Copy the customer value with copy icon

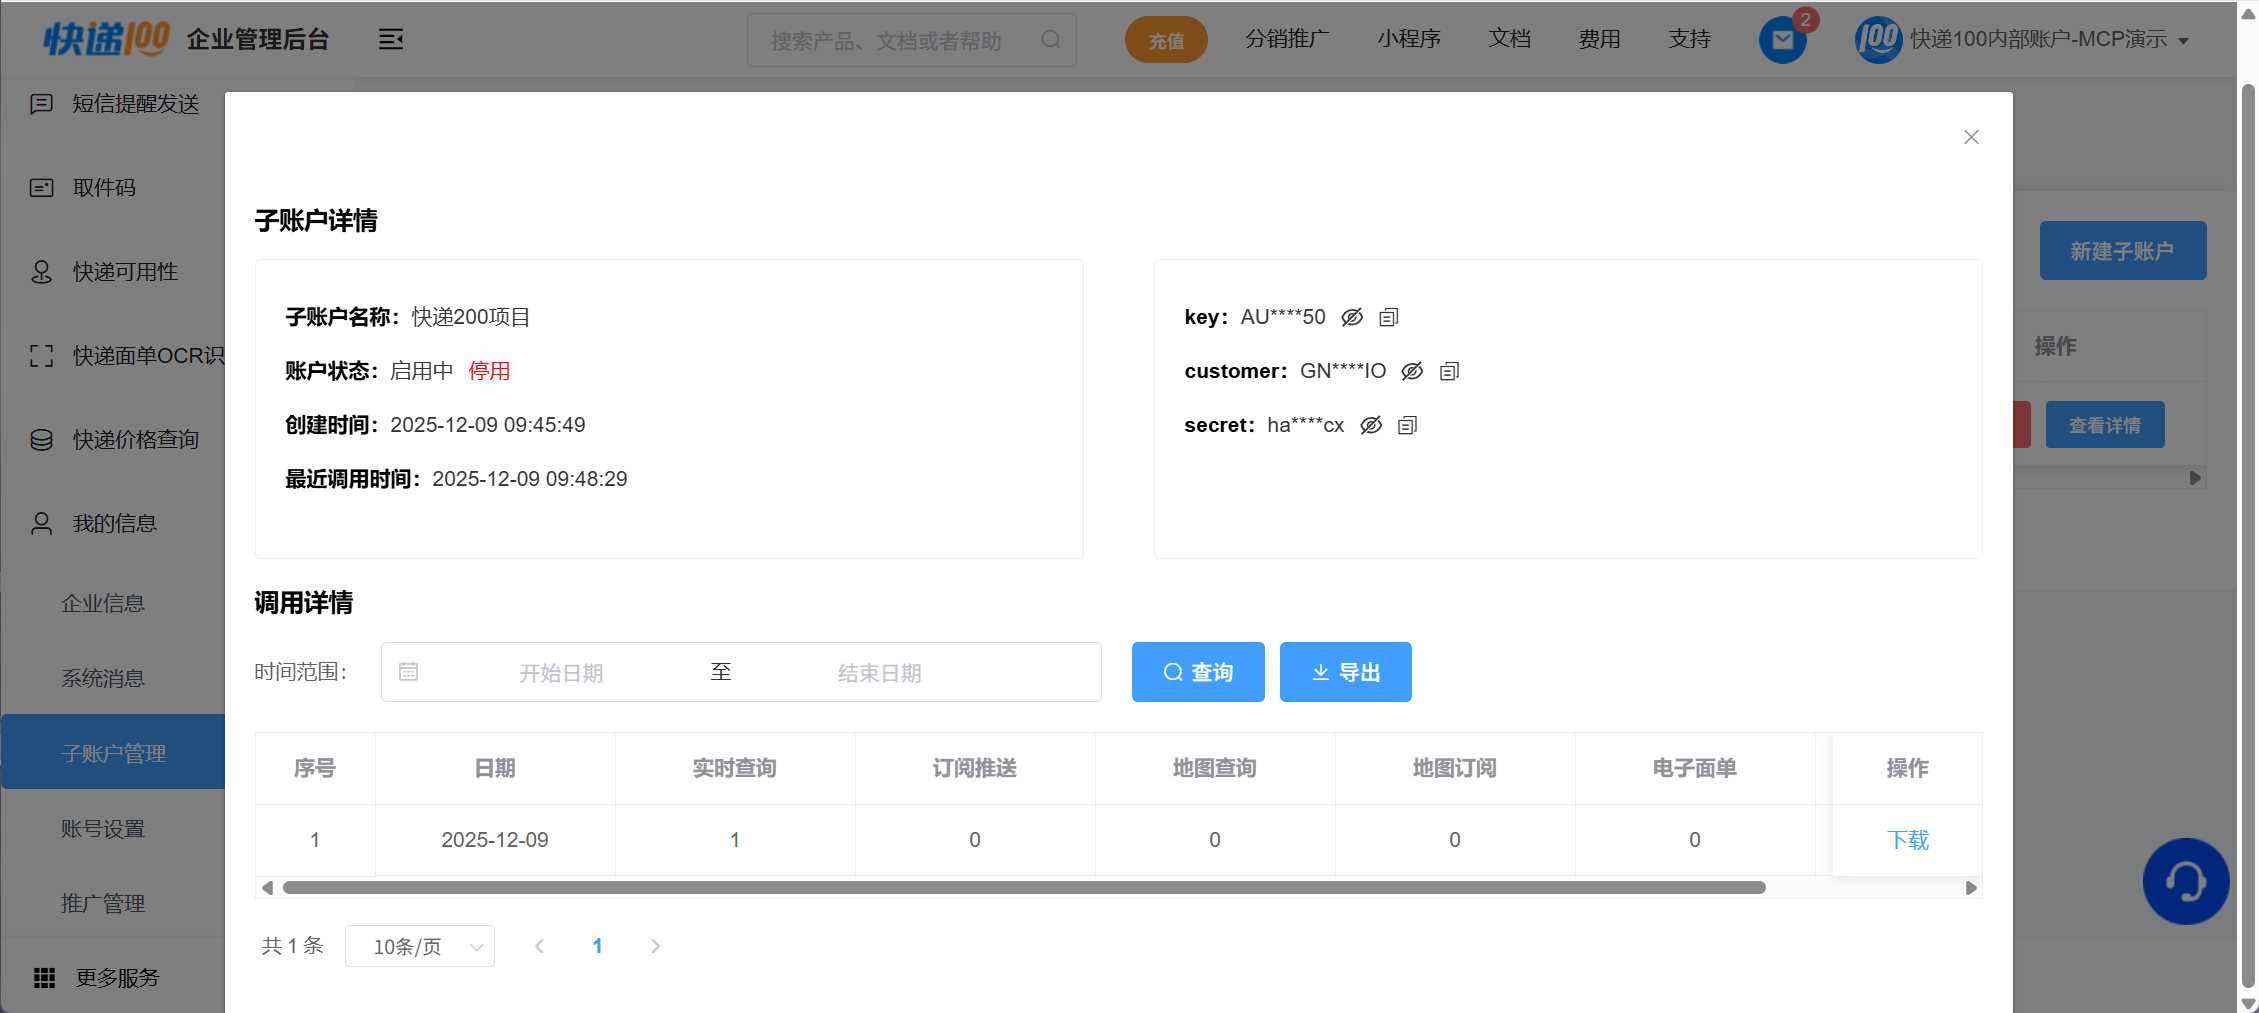[x=1449, y=371]
